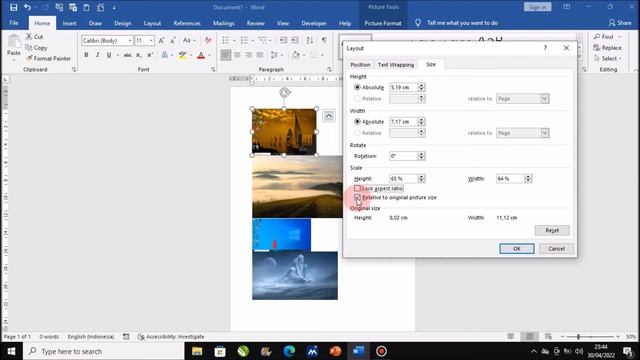Screen dimensions: 640x360
Task: Open the Windows Start menu
Action: click(x=11, y=351)
